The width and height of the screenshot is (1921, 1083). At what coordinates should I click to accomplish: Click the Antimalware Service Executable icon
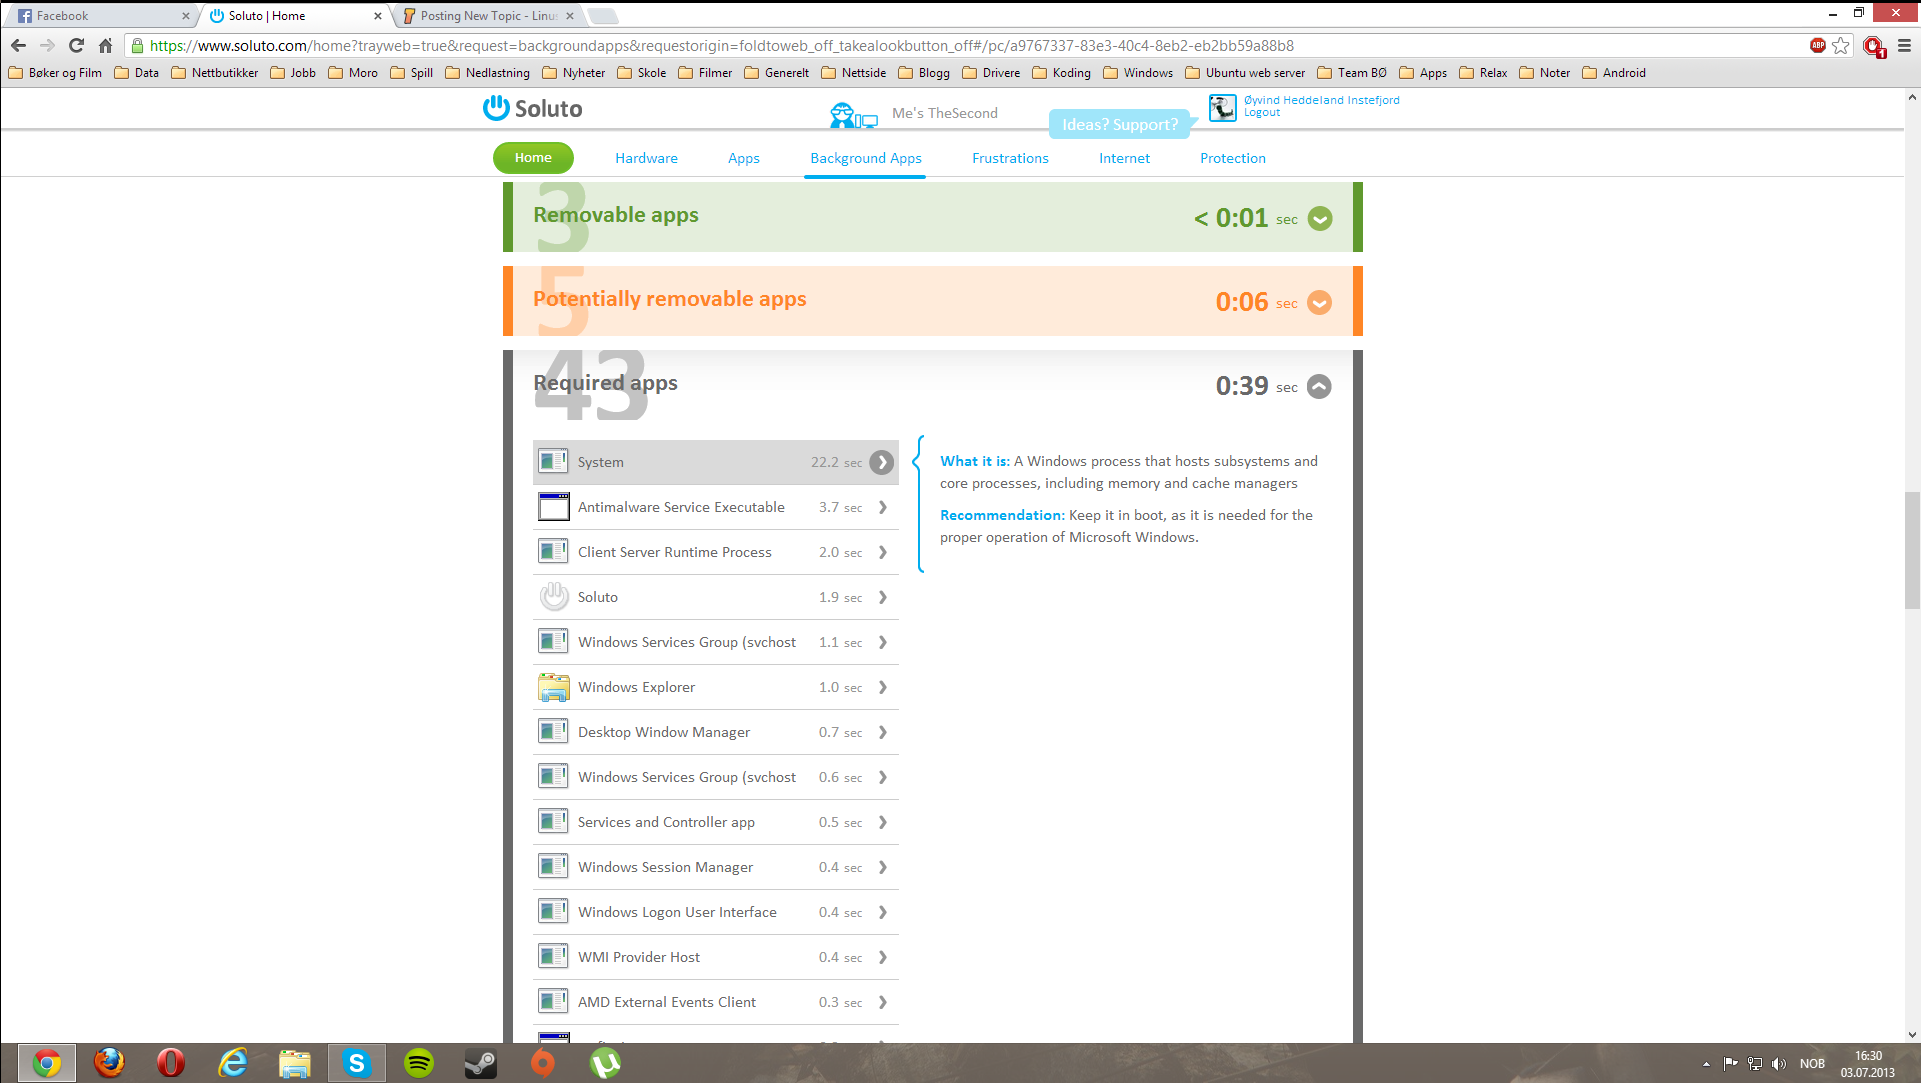click(553, 506)
